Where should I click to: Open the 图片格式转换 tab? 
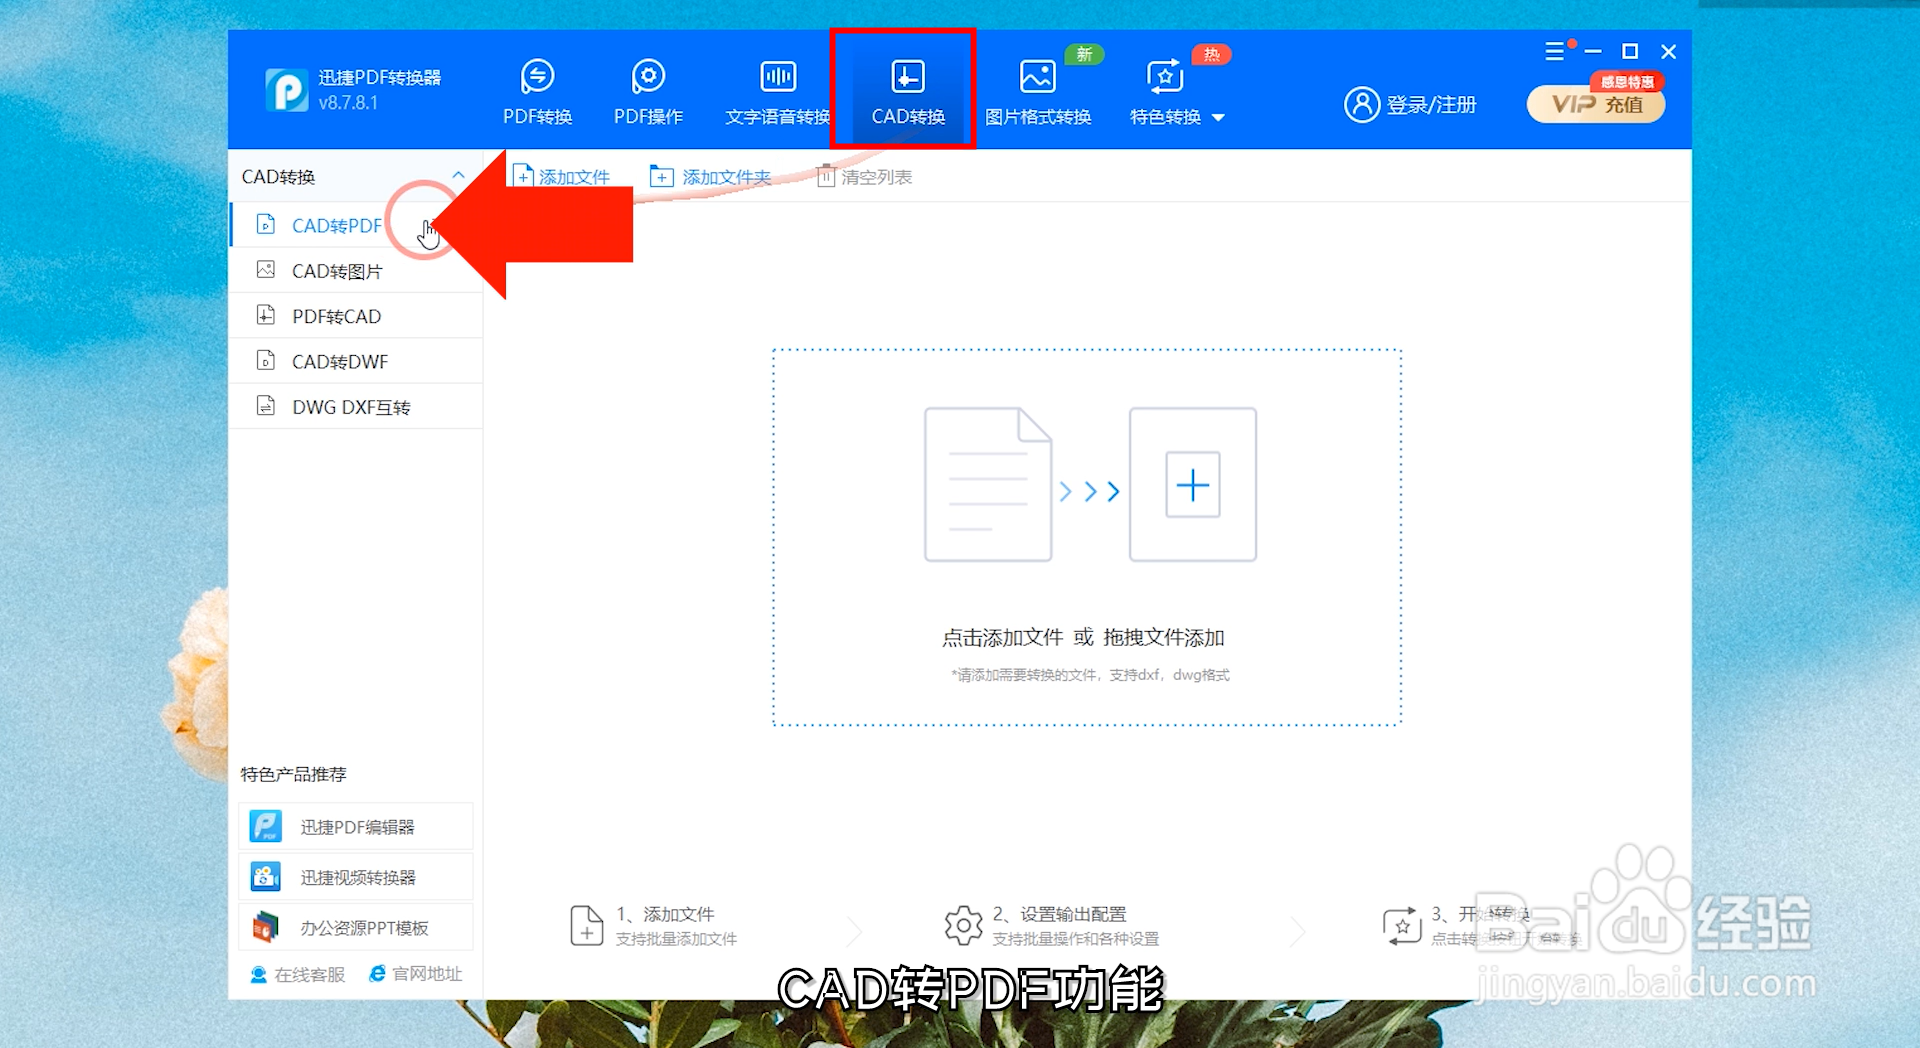point(1038,92)
